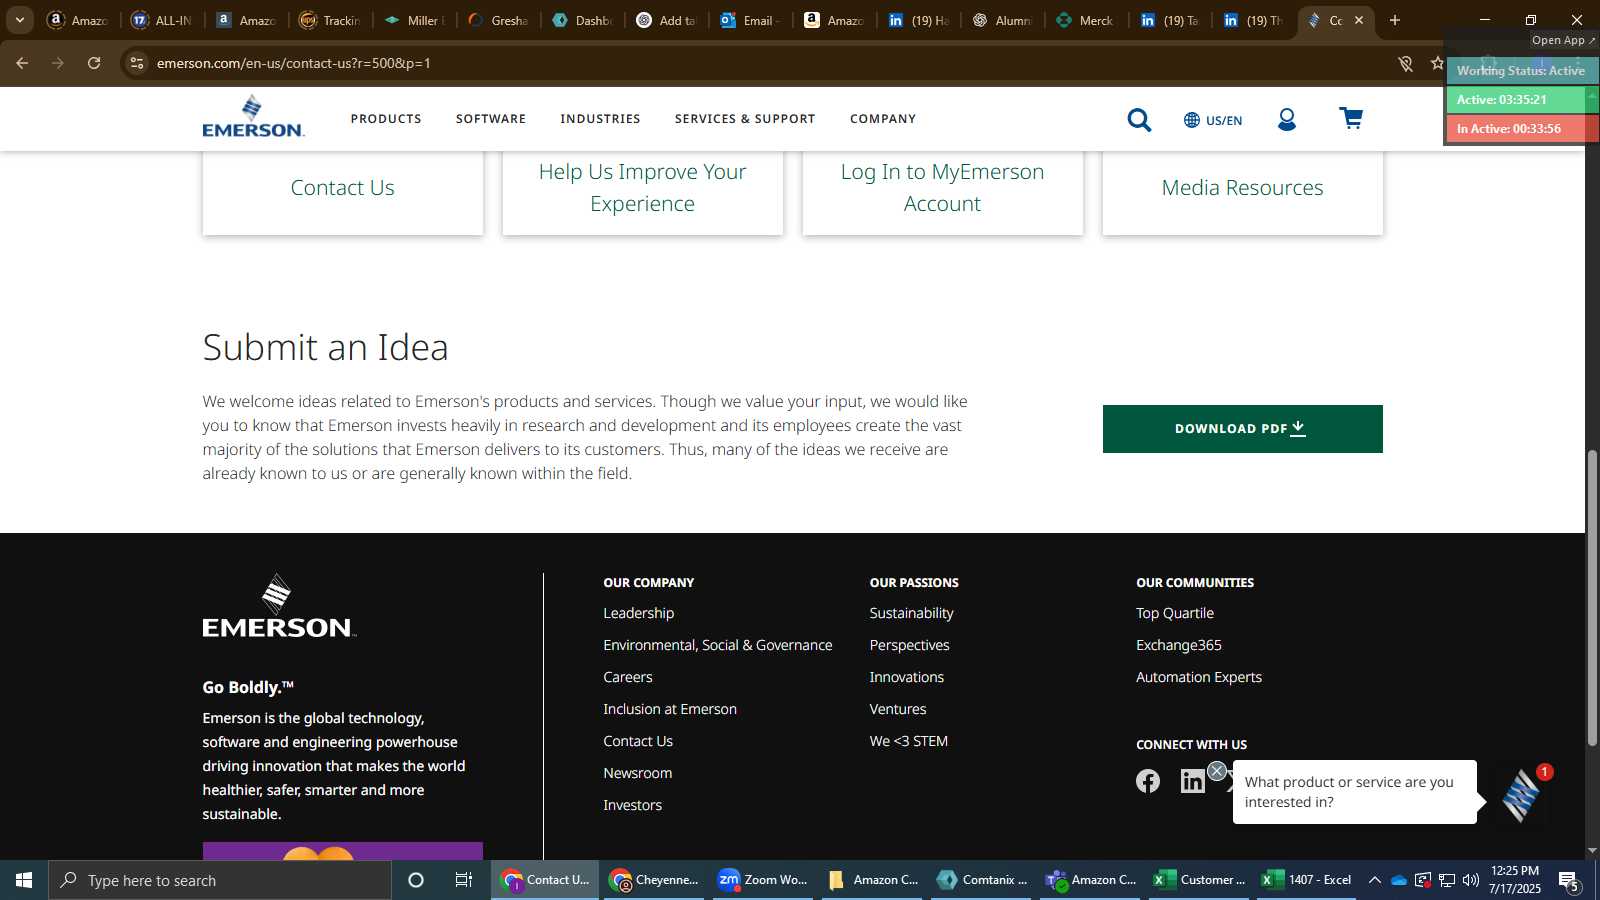
Task: Open a new browser tab
Action: pos(1395,20)
